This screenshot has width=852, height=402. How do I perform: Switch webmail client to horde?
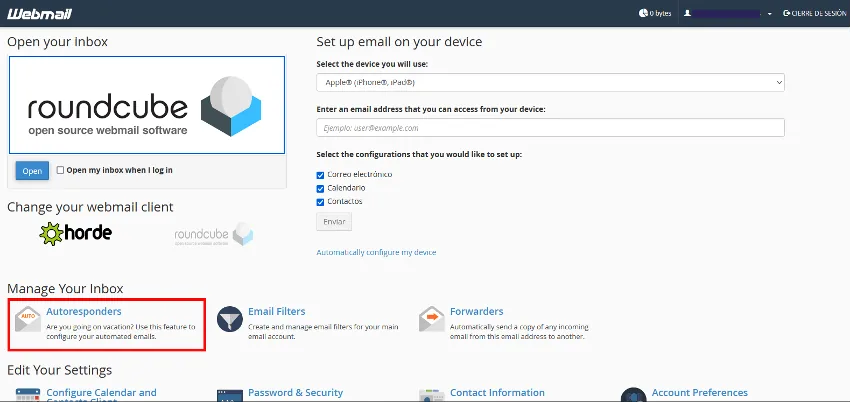[76, 234]
